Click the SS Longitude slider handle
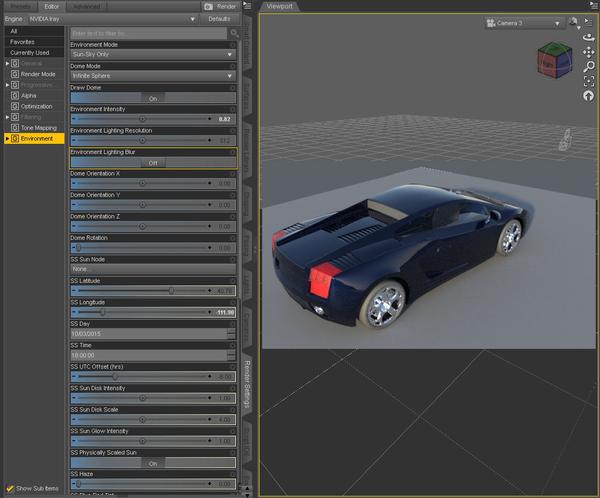This screenshot has height=498, width=600. (102, 312)
